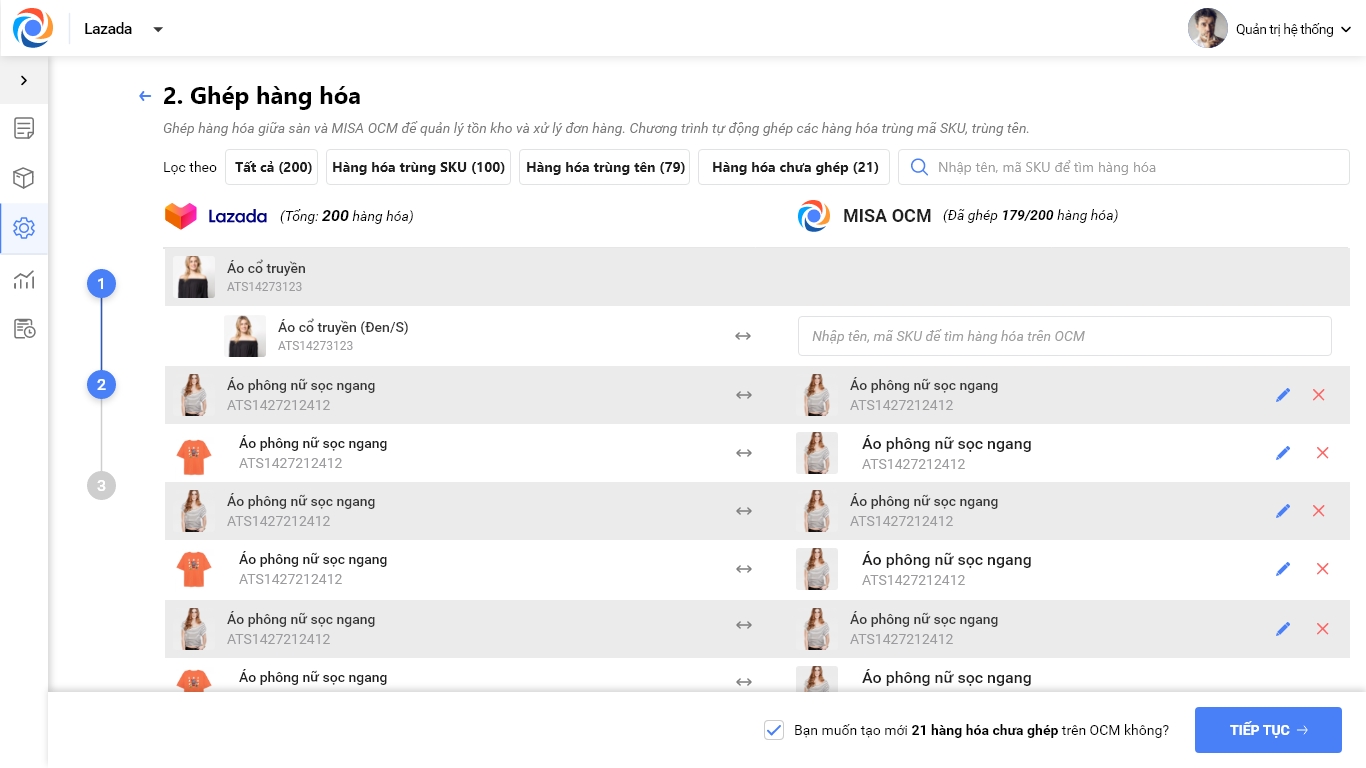The height and width of the screenshot is (768, 1366).
Task: Filter by Hàng hóa chưa ghép (21)
Action: [x=795, y=167]
